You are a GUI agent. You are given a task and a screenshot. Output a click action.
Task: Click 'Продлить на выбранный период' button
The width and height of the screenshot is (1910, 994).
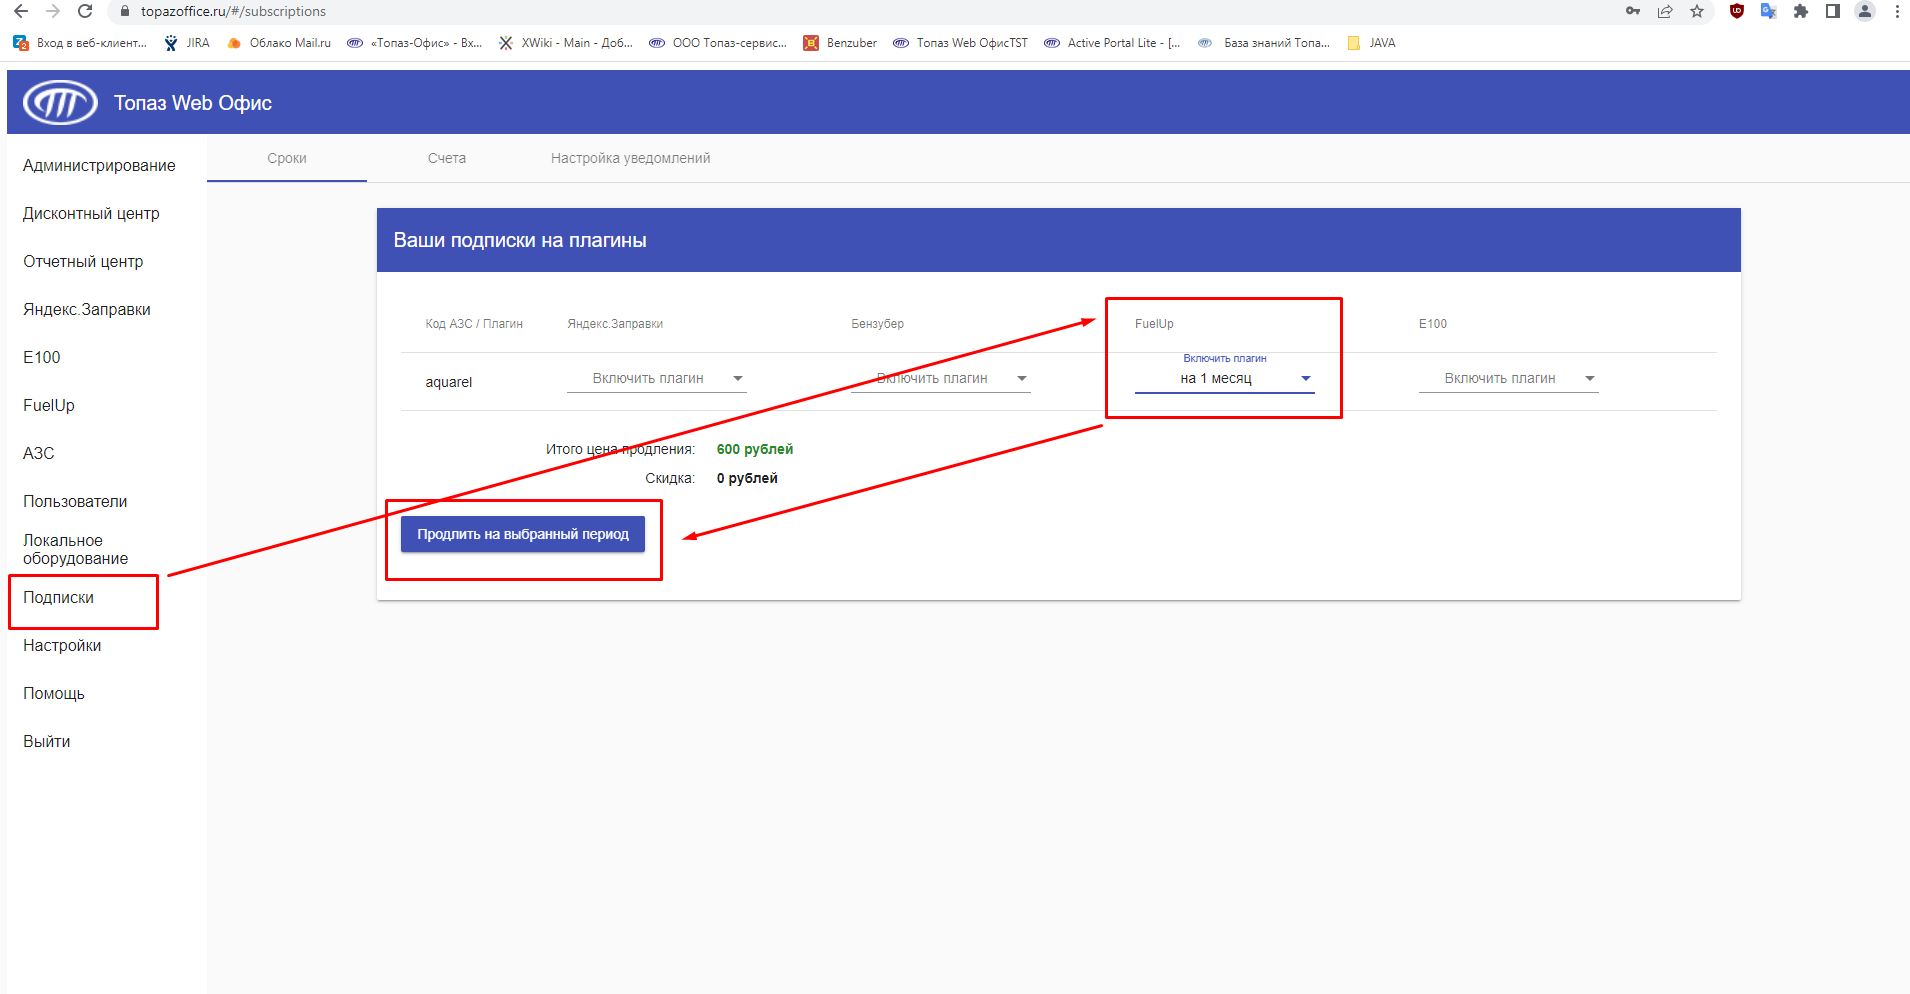pyautogui.click(x=523, y=534)
